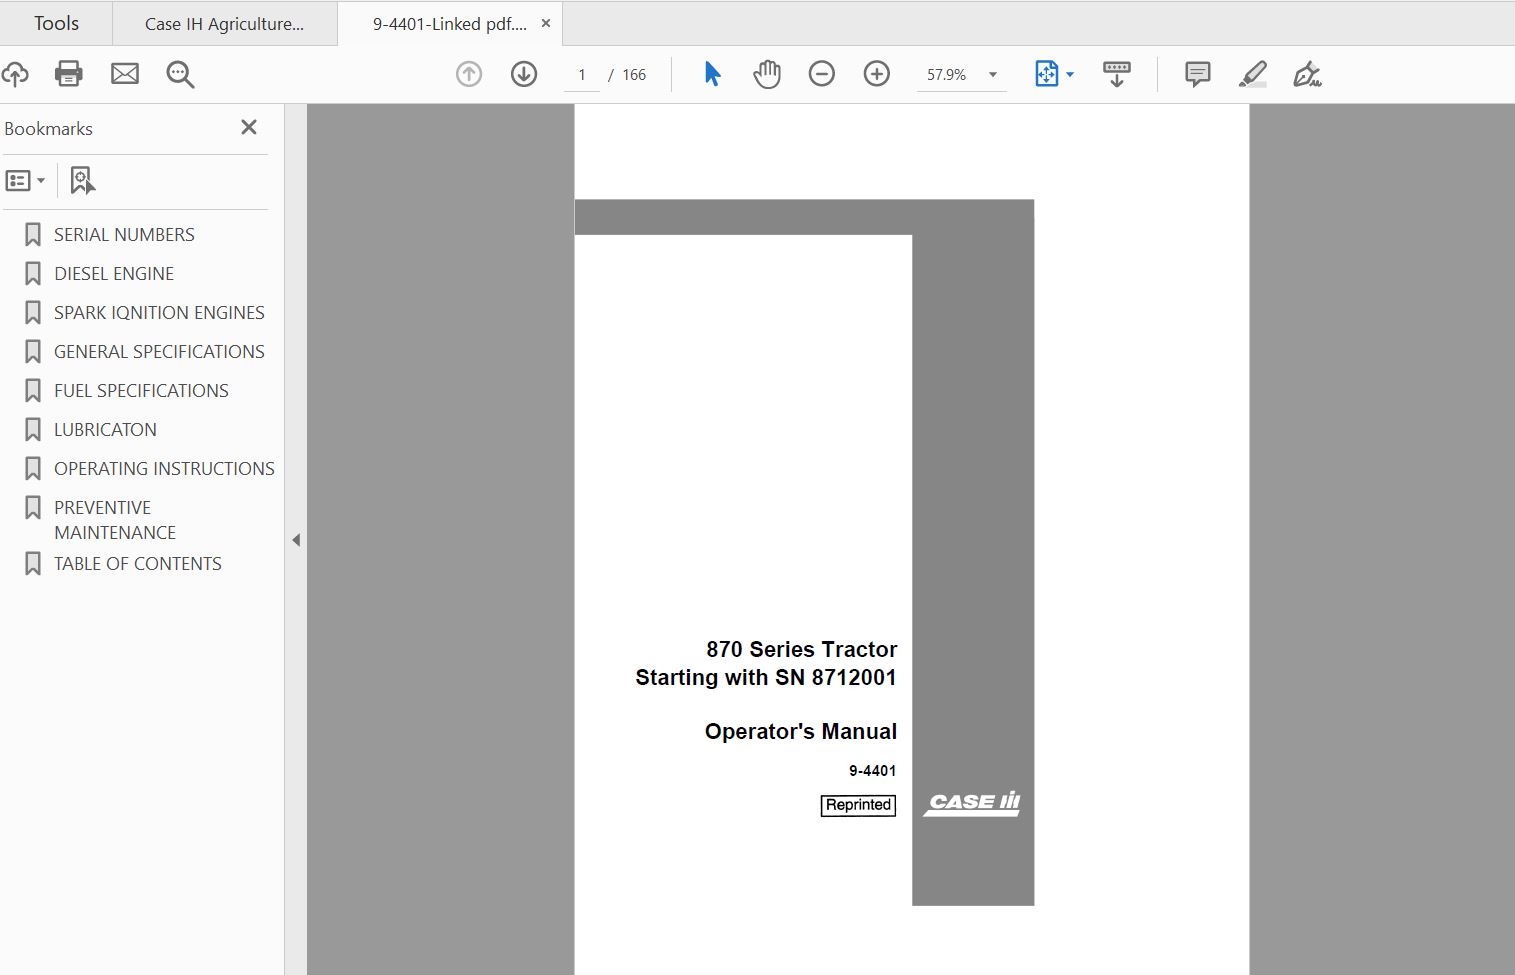Click the bookmark icon beside TABLE OF CONTENTS

[33, 564]
